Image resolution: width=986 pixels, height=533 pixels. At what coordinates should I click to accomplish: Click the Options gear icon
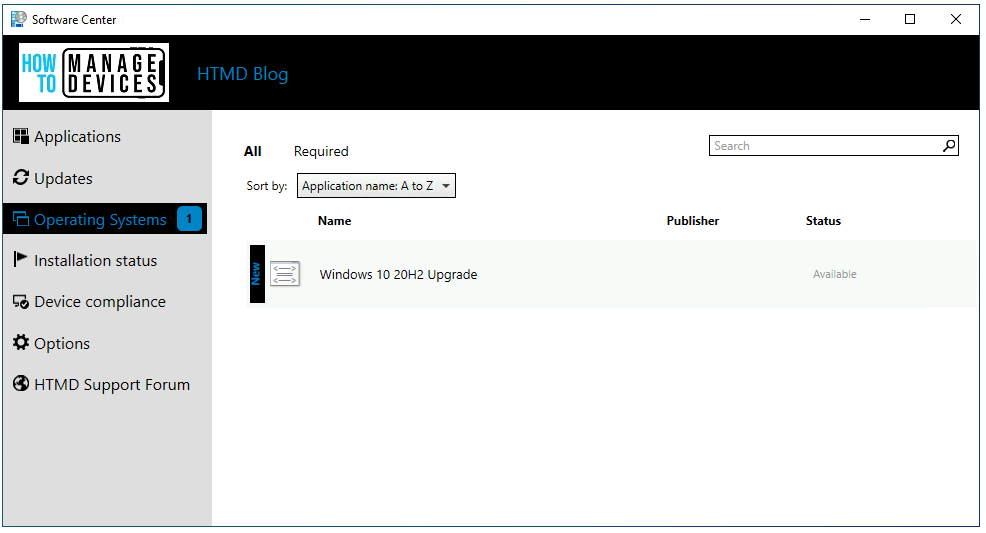pos(21,342)
